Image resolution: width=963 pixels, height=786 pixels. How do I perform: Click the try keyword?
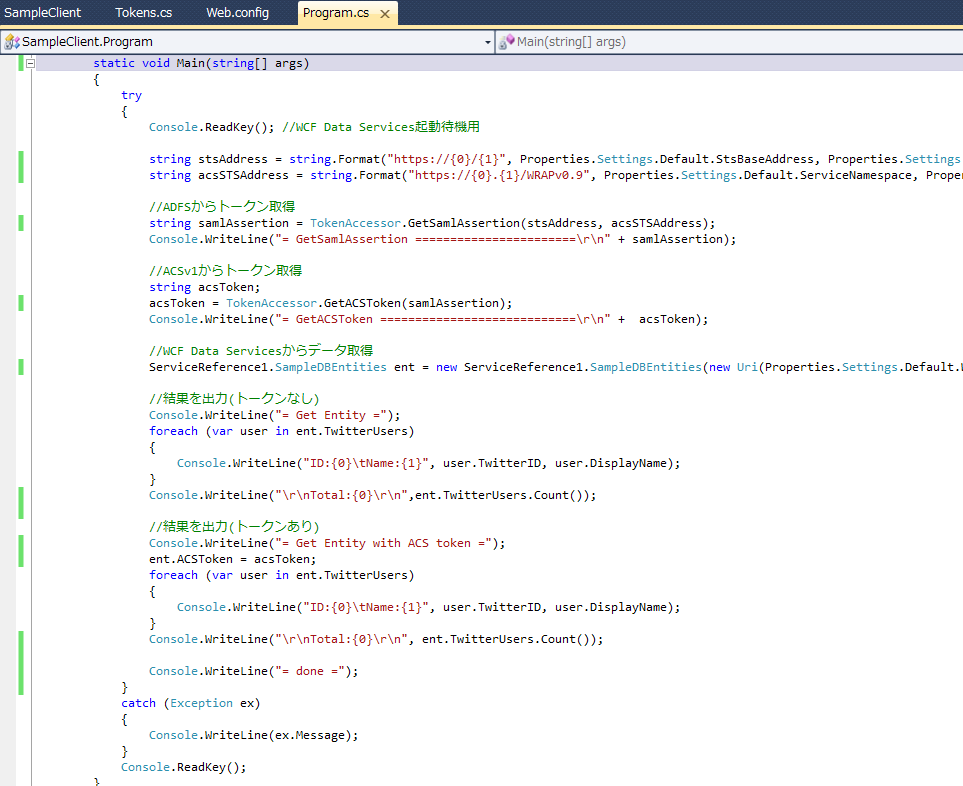tap(131, 95)
